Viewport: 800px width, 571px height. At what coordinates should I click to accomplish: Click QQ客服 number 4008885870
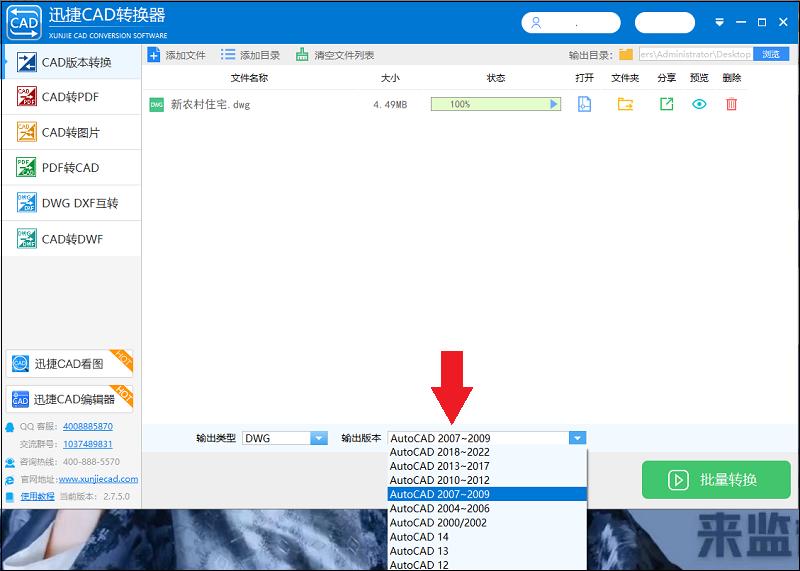(88, 426)
